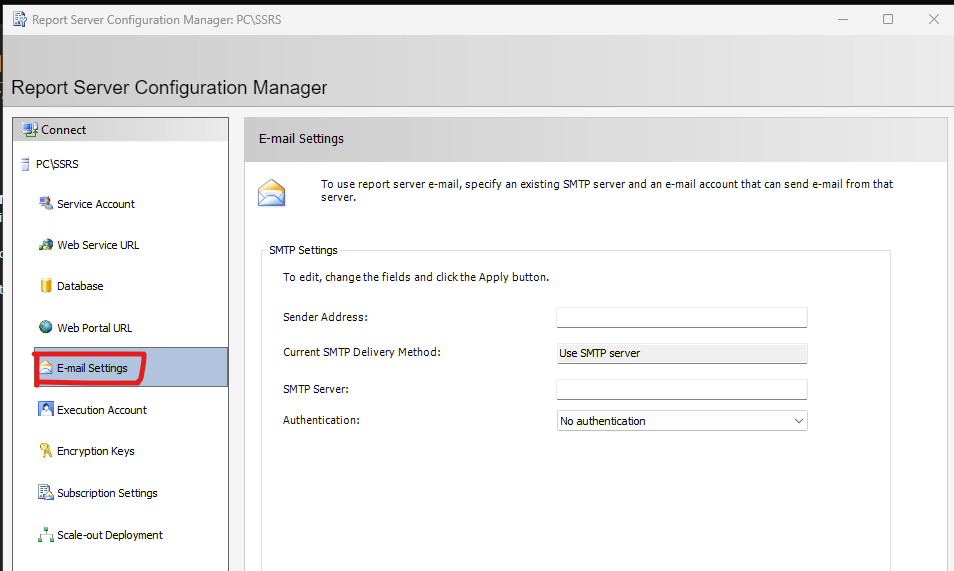Open the Subscription Settings page
Screen dimensions: 954x571
pyautogui.click(x=107, y=493)
